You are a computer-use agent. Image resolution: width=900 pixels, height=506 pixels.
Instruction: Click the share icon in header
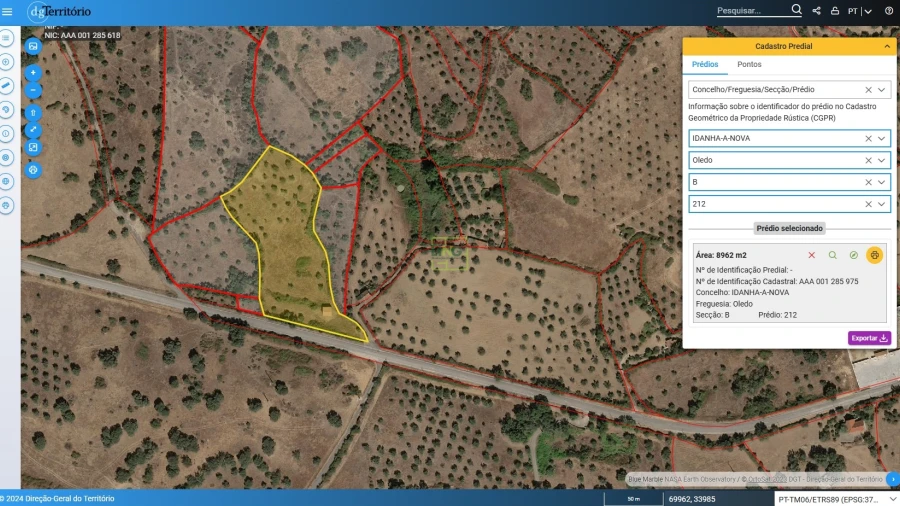[x=816, y=11]
